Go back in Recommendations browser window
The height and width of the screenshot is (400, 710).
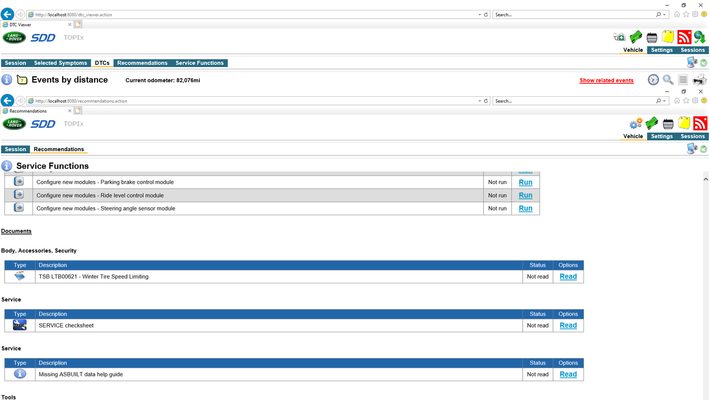coord(7,100)
